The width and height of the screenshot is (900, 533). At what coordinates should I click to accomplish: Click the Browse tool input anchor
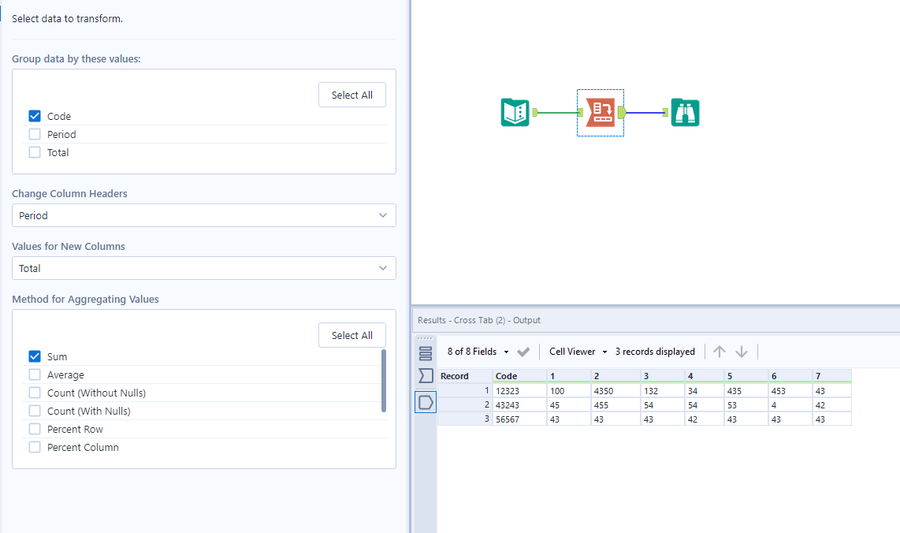point(665,112)
